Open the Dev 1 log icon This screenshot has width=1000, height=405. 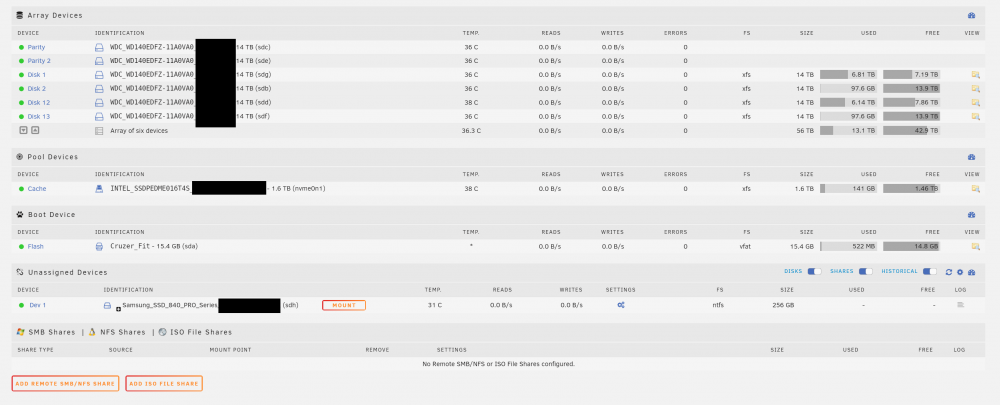pos(960,306)
